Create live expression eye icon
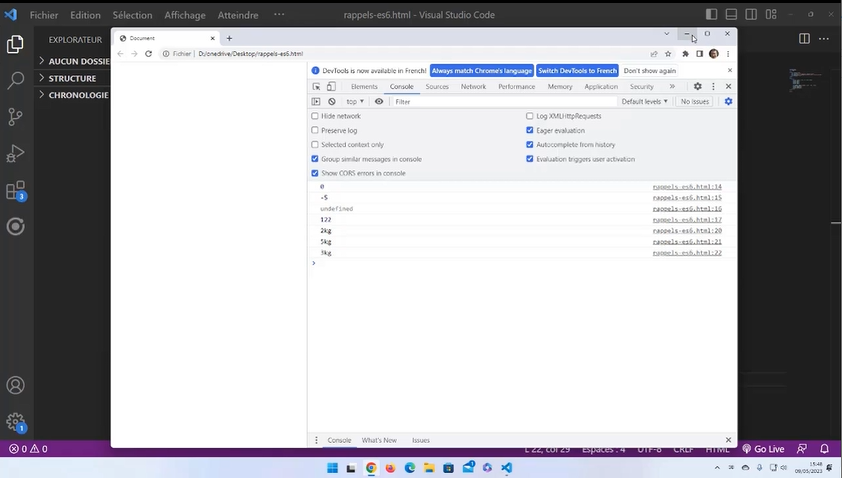842x478 pixels. (379, 102)
